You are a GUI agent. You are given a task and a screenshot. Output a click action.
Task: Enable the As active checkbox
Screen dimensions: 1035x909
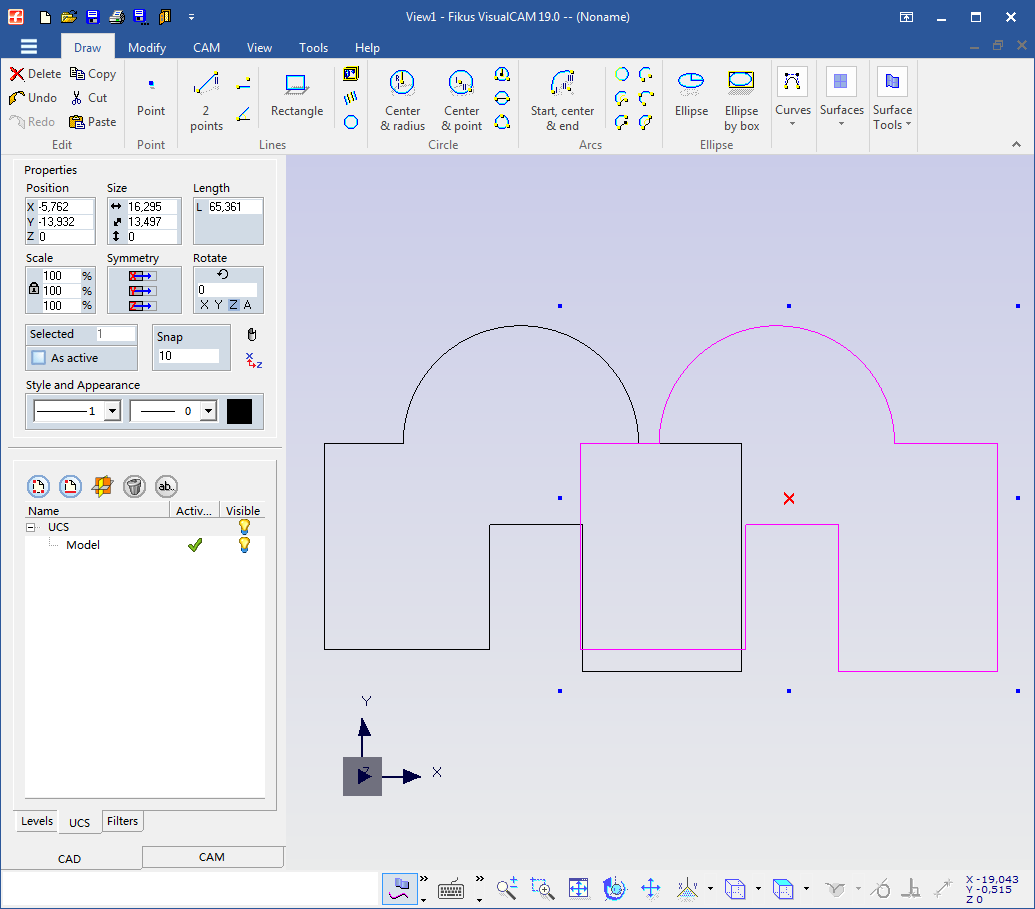click(39, 358)
